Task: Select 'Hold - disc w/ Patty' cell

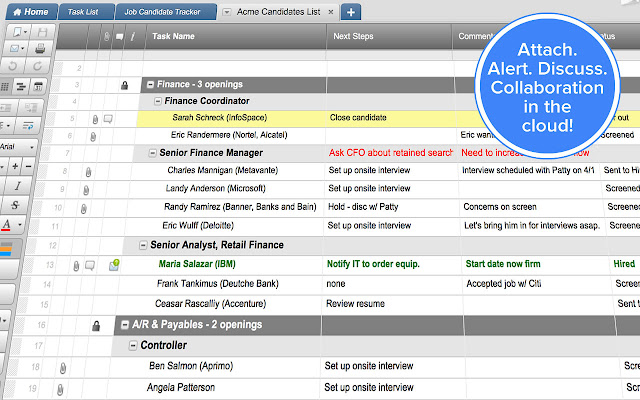Action: pyautogui.click(x=392, y=207)
